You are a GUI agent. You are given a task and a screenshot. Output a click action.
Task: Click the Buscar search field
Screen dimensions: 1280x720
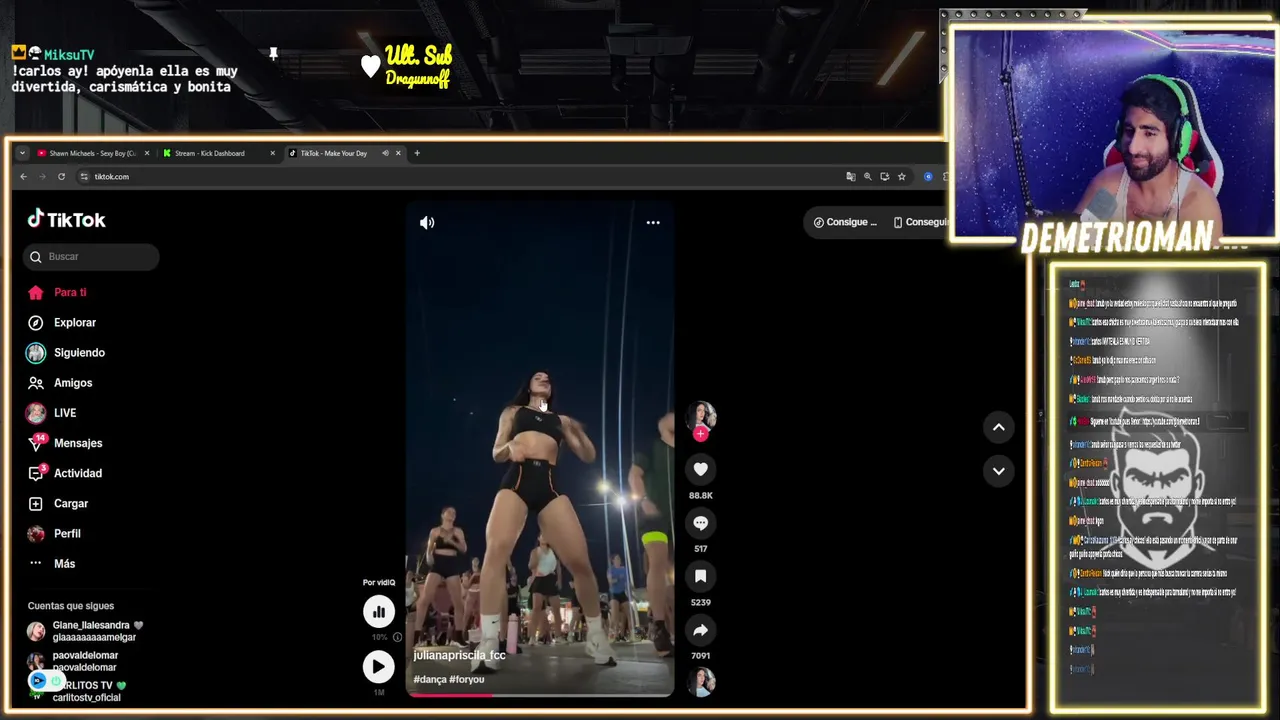(91, 257)
